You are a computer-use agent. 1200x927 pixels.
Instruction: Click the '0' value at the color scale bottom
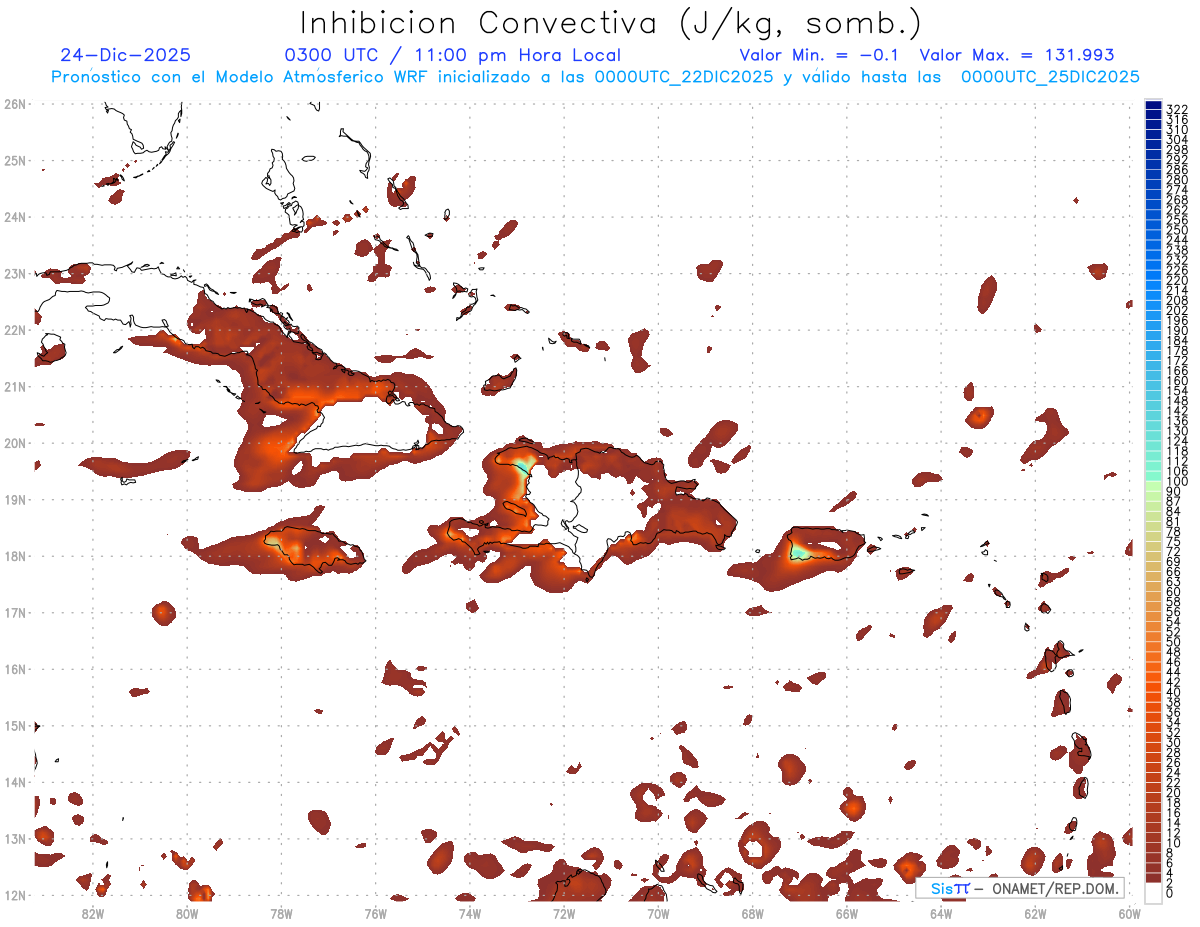[1170, 893]
